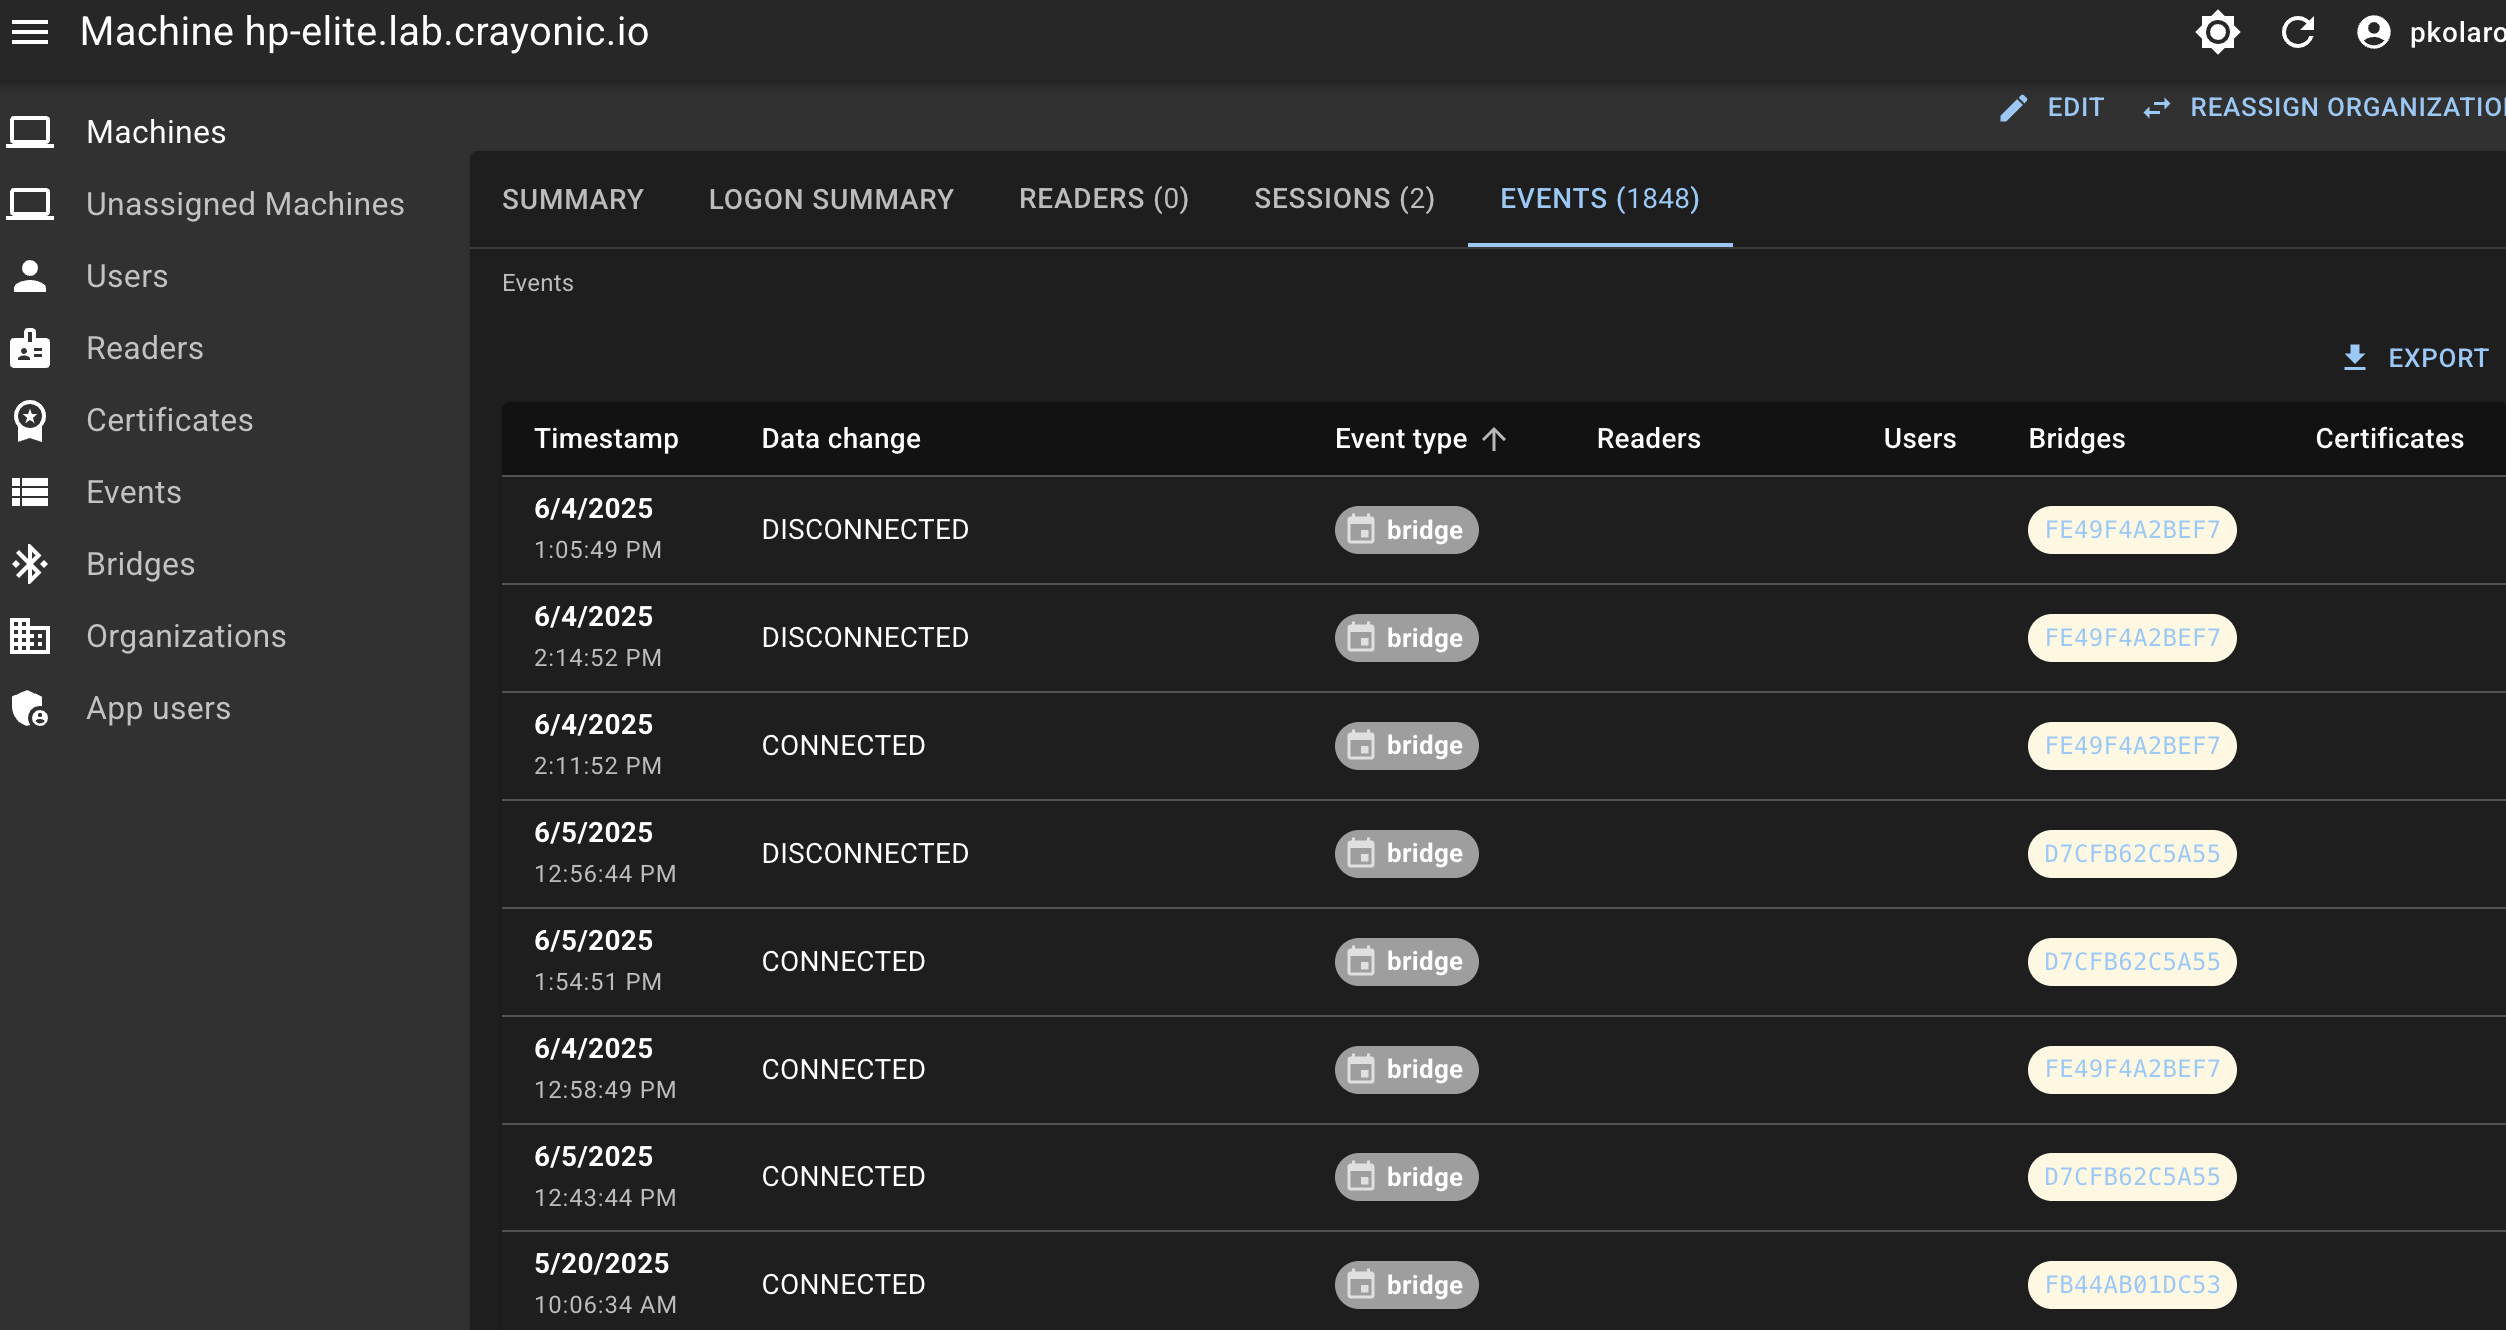Image resolution: width=2506 pixels, height=1330 pixels.
Task: Click the Readers badge icon in sidebar
Action: click(30, 348)
